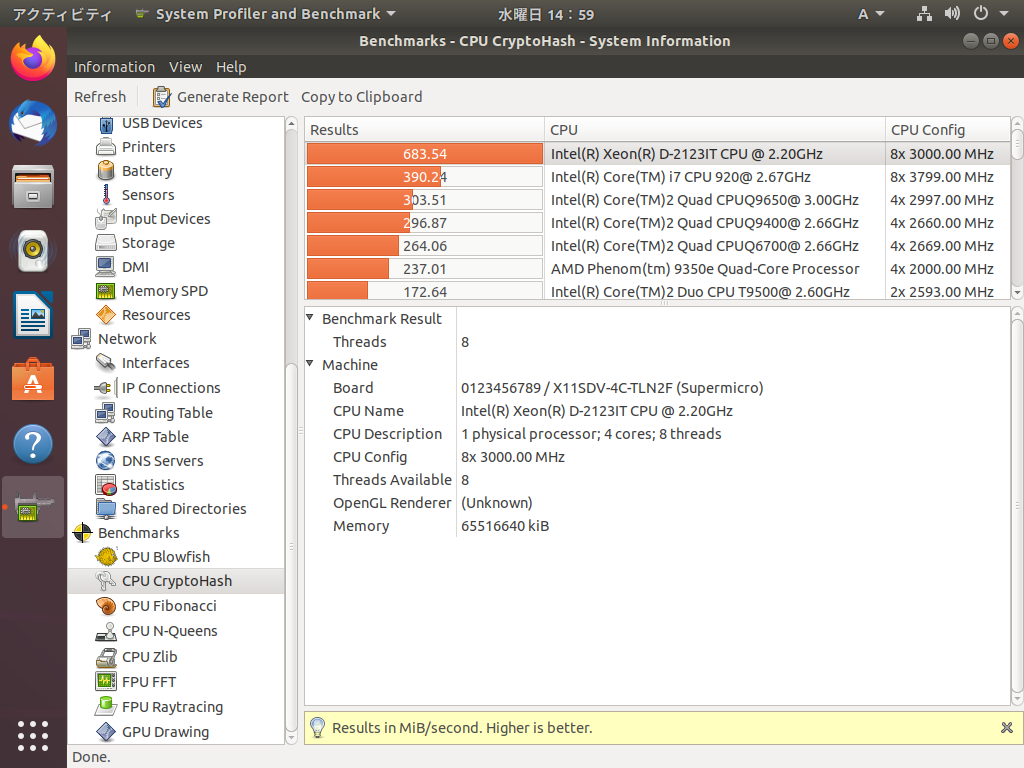The image size is (1024, 768).
Task: Open the DNS Servers globe icon
Action: coord(106,461)
